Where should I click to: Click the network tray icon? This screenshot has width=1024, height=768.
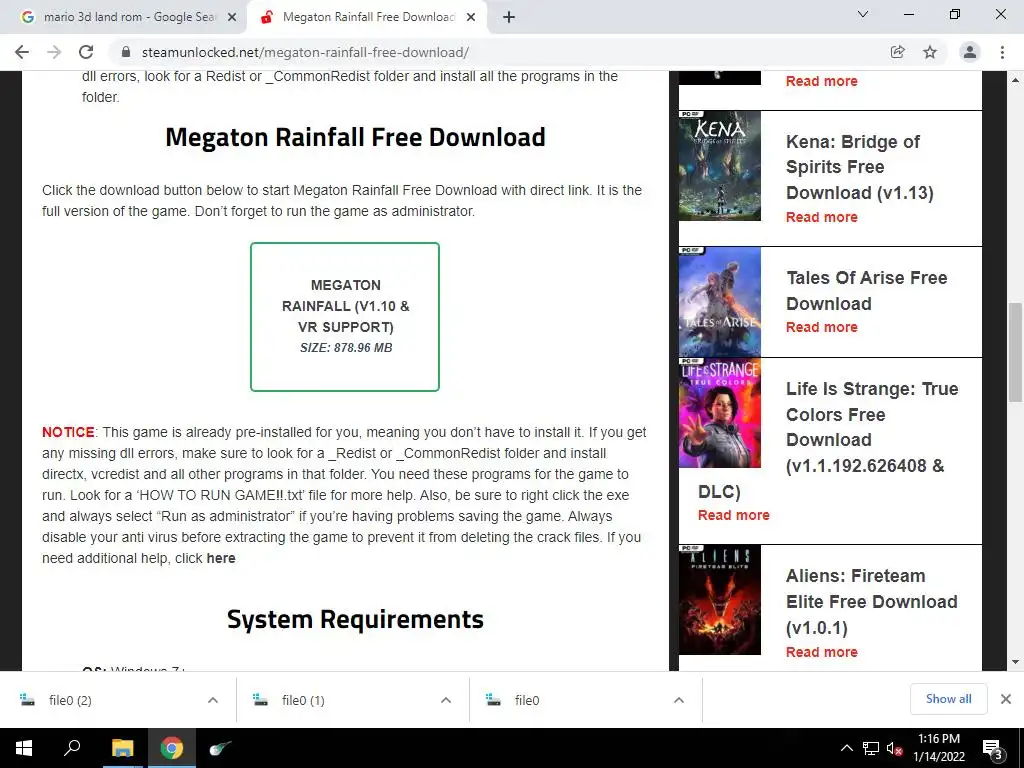pos(871,748)
